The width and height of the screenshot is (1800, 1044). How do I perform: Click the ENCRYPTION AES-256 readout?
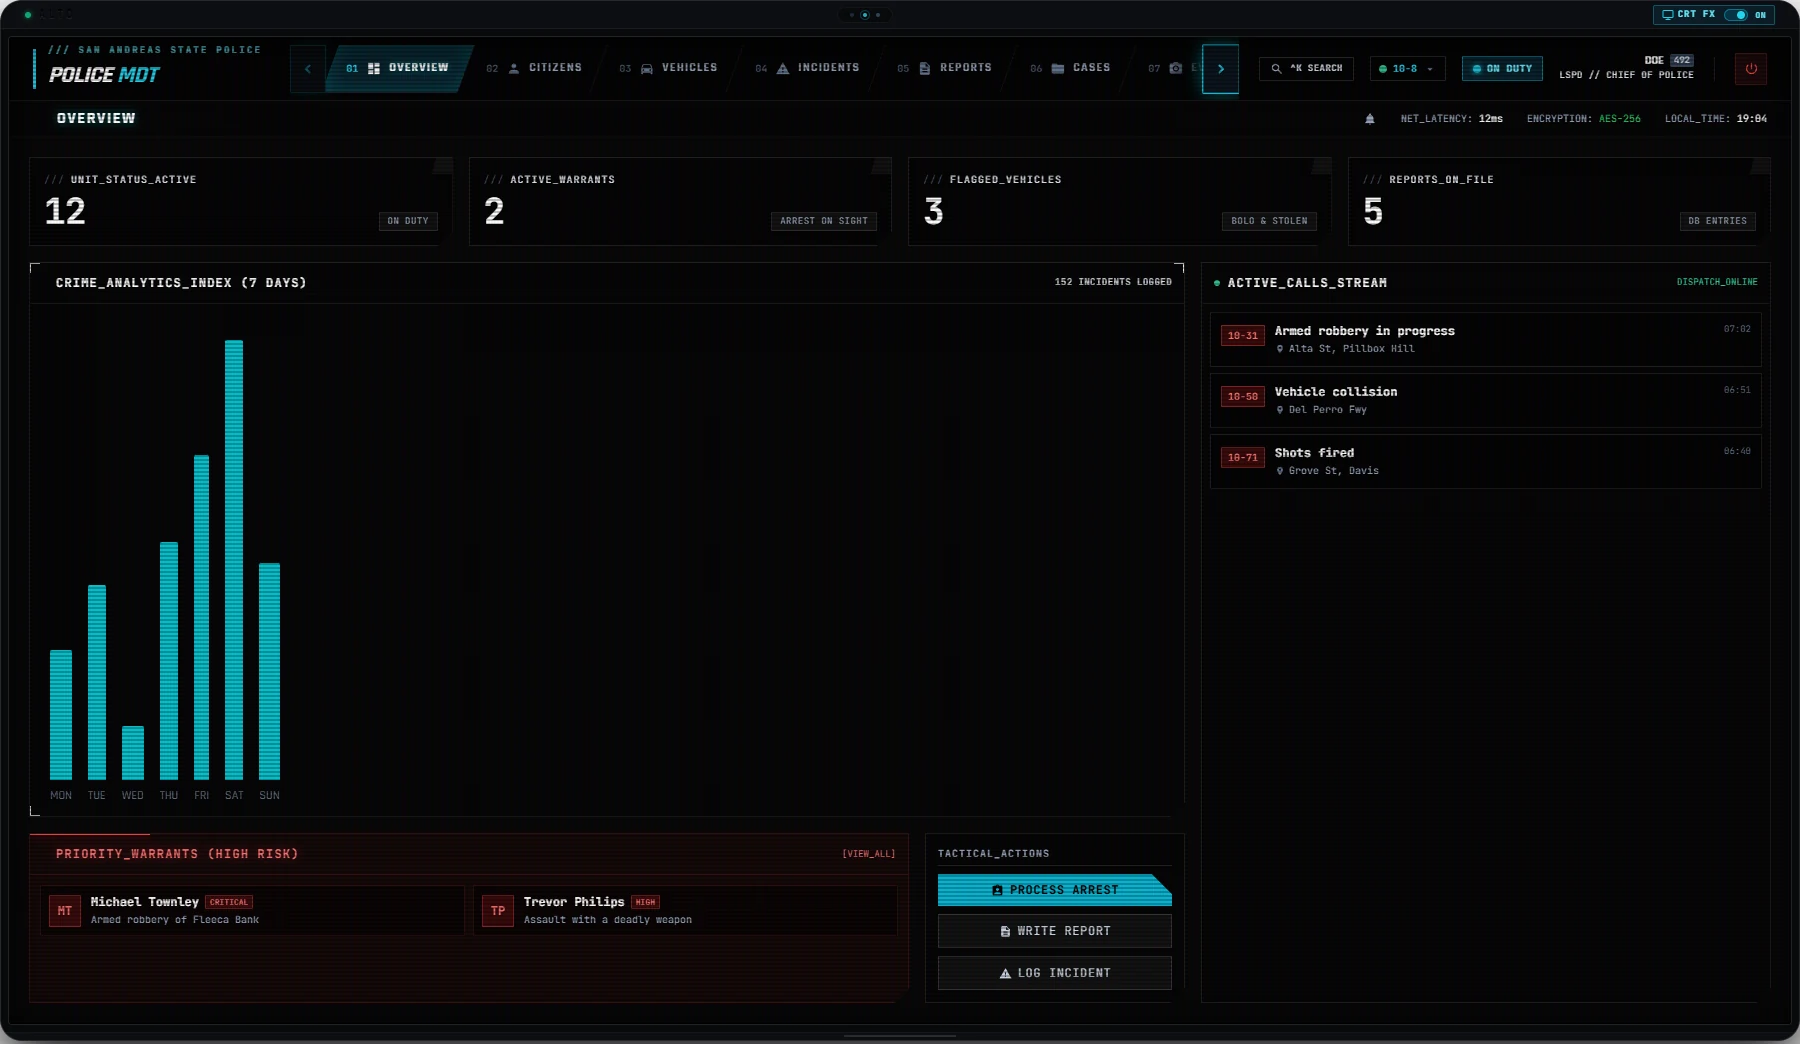tap(1584, 119)
